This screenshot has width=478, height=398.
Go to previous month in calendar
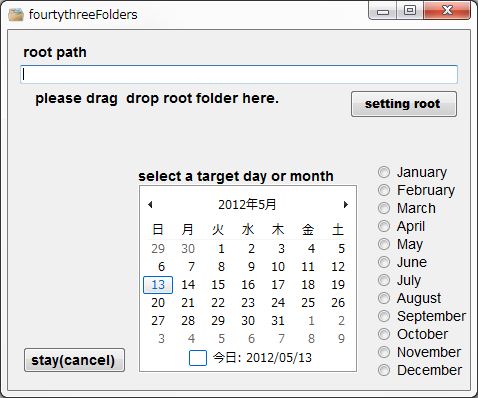[x=150, y=204]
